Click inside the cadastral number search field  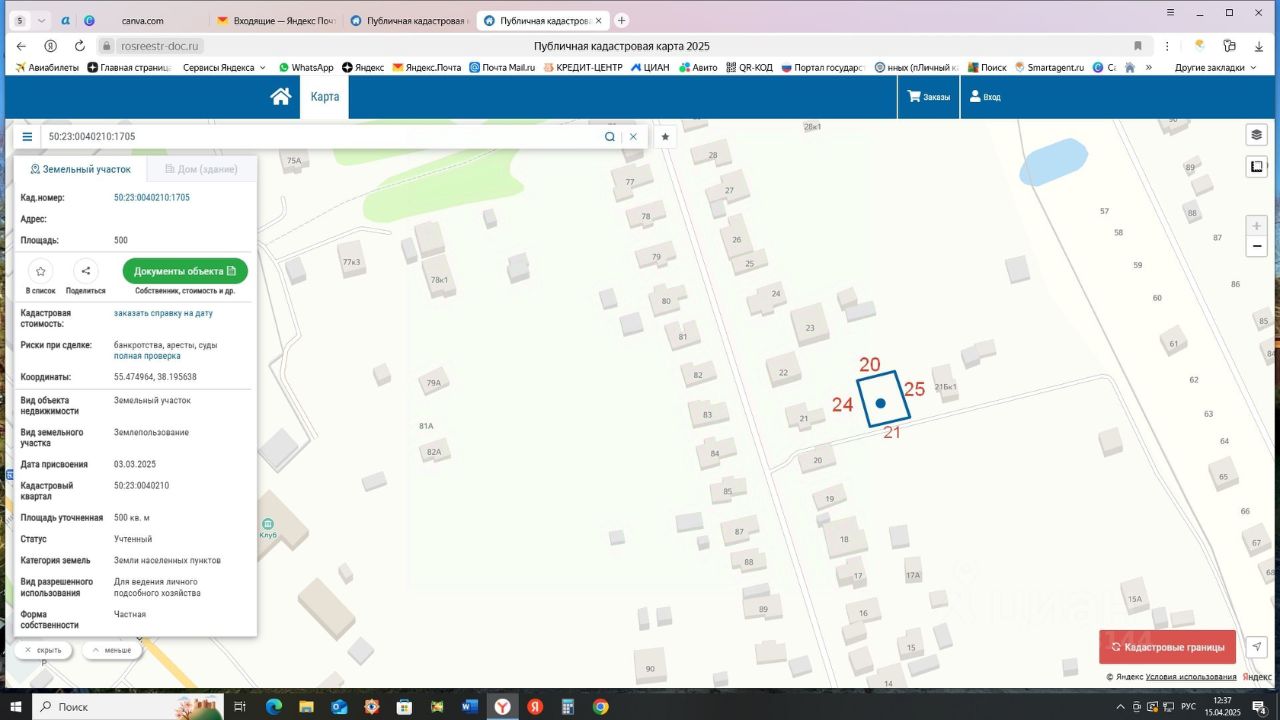click(320, 137)
